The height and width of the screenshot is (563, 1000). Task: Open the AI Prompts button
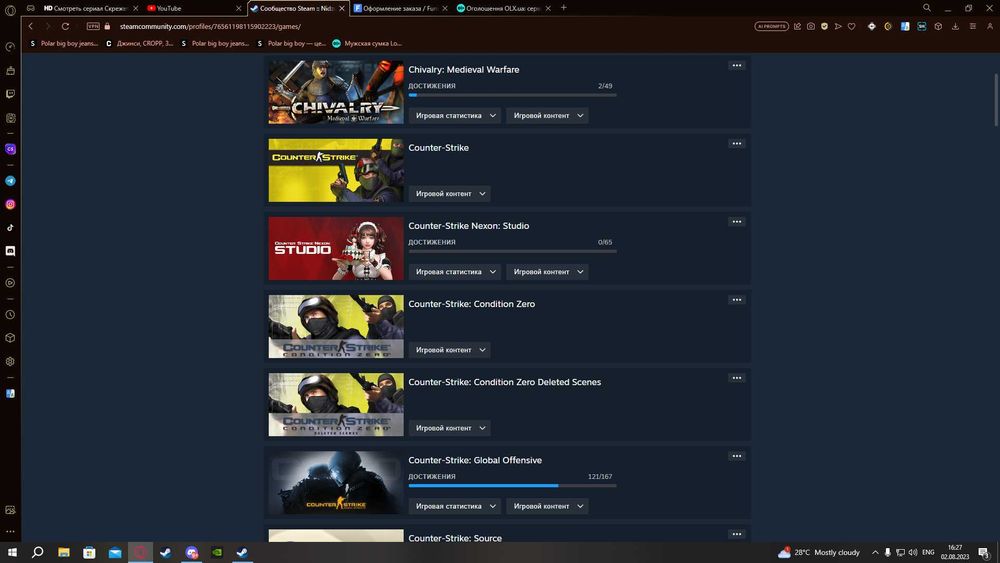pos(772,26)
